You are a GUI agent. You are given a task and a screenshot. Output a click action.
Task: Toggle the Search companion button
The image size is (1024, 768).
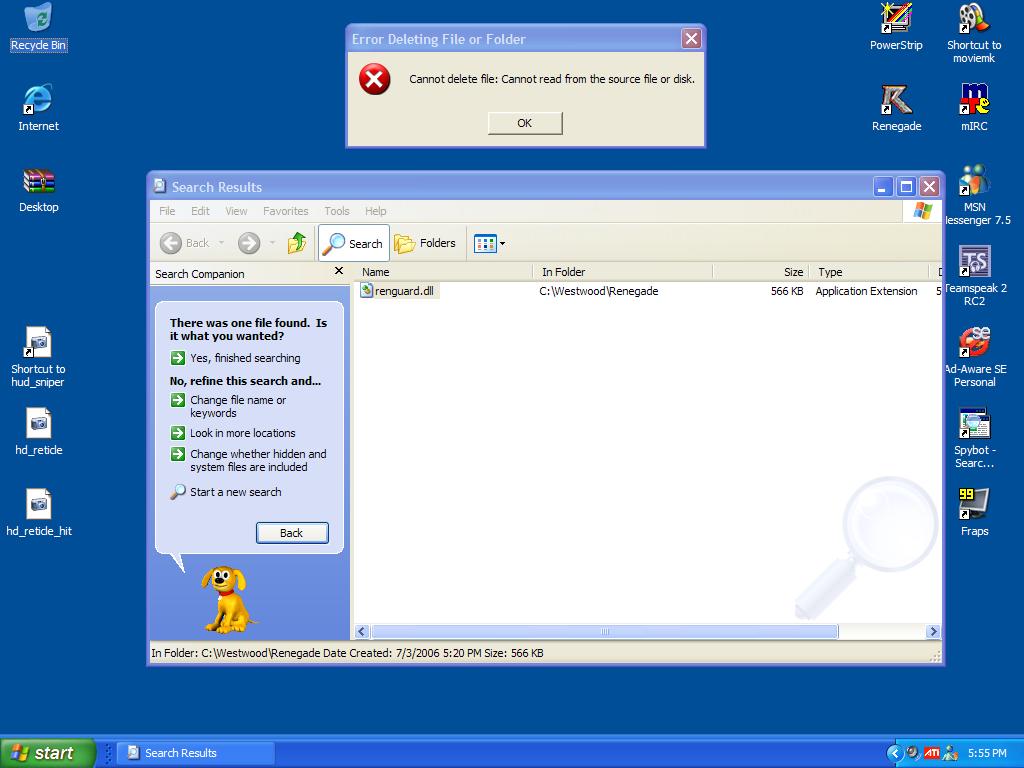coord(353,243)
